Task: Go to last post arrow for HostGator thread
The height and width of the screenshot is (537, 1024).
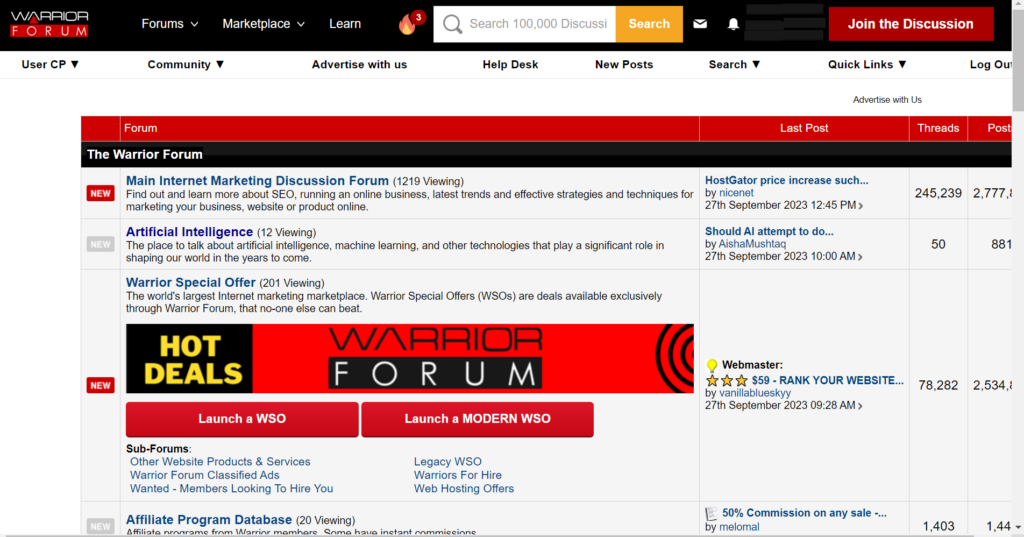Action: tap(861, 206)
